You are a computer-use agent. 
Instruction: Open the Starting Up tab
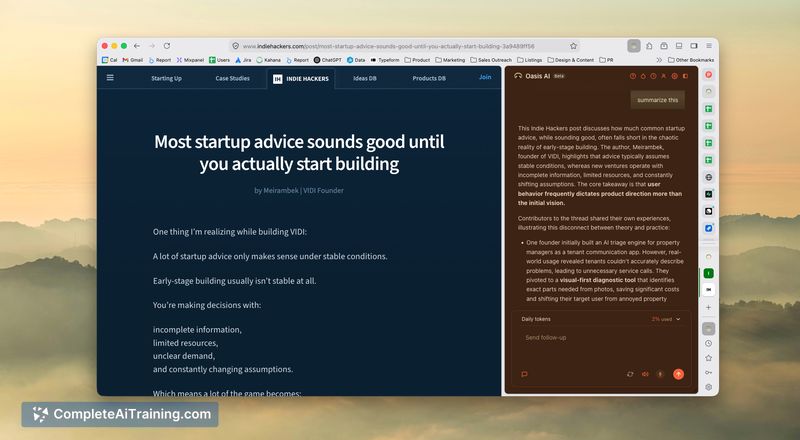tap(166, 78)
